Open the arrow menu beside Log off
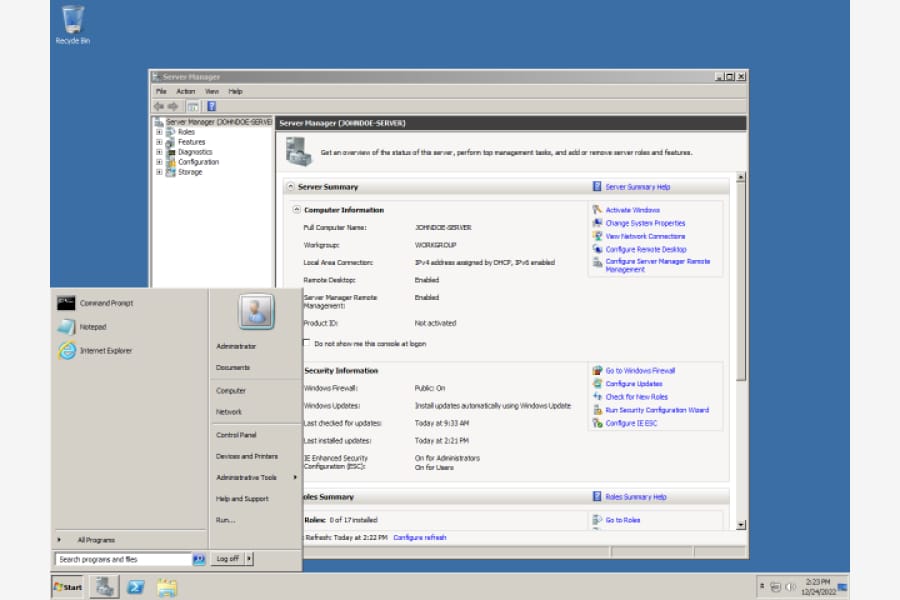This screenshot has height=600, width=900. 249,559
